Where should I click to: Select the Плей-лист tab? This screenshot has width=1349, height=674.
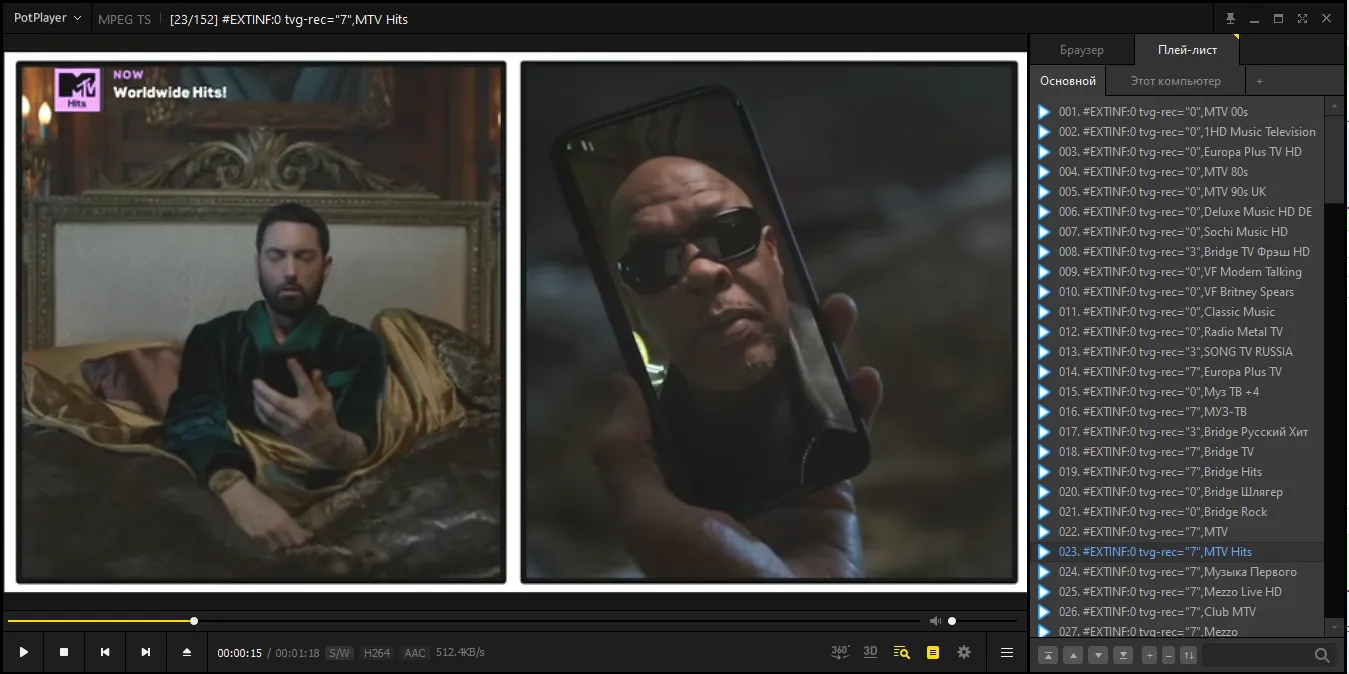click(1187, 50)
